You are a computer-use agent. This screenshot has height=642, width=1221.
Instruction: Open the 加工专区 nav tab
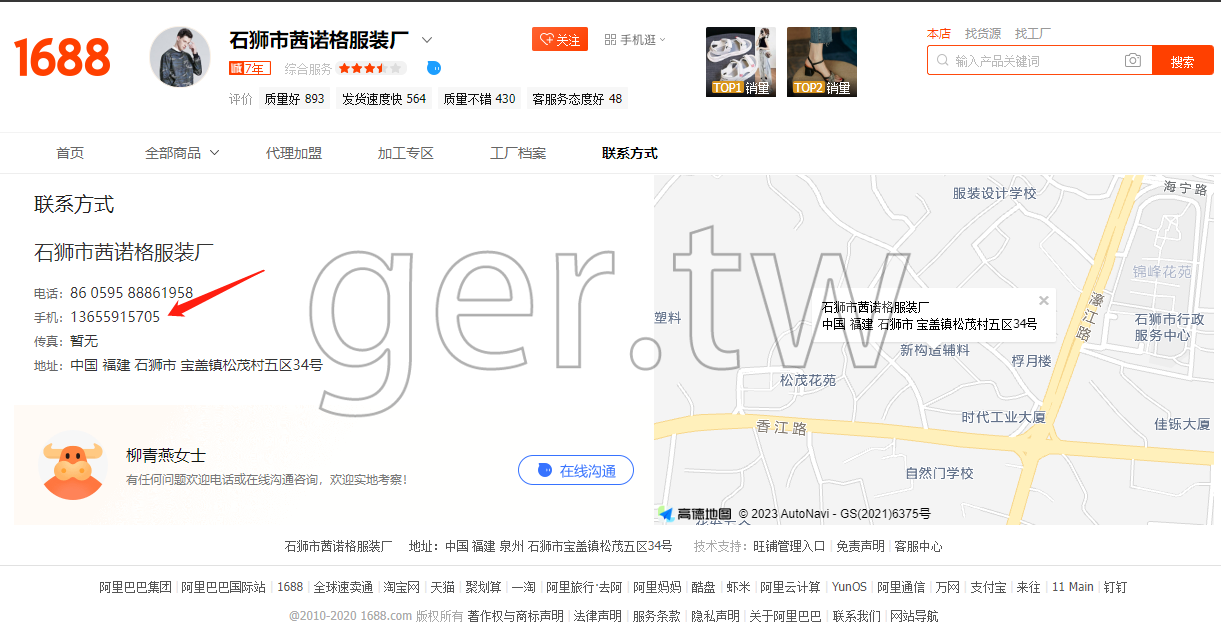406,153
